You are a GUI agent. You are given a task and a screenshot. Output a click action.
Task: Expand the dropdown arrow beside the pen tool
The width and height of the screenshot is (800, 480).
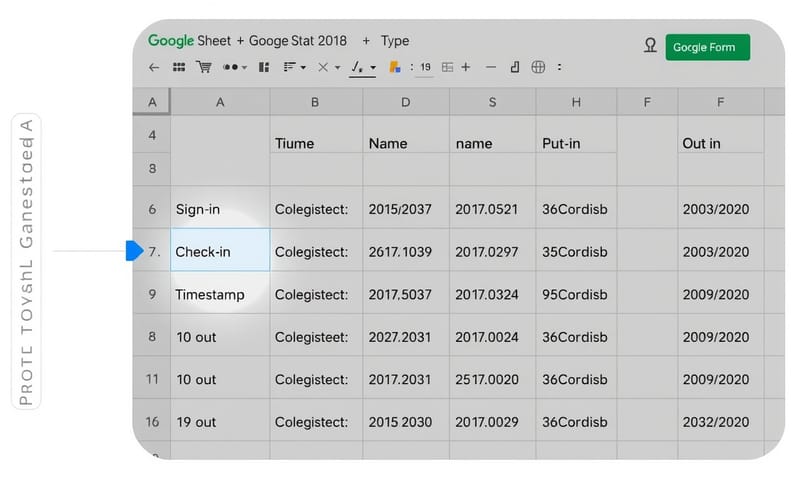373,68
